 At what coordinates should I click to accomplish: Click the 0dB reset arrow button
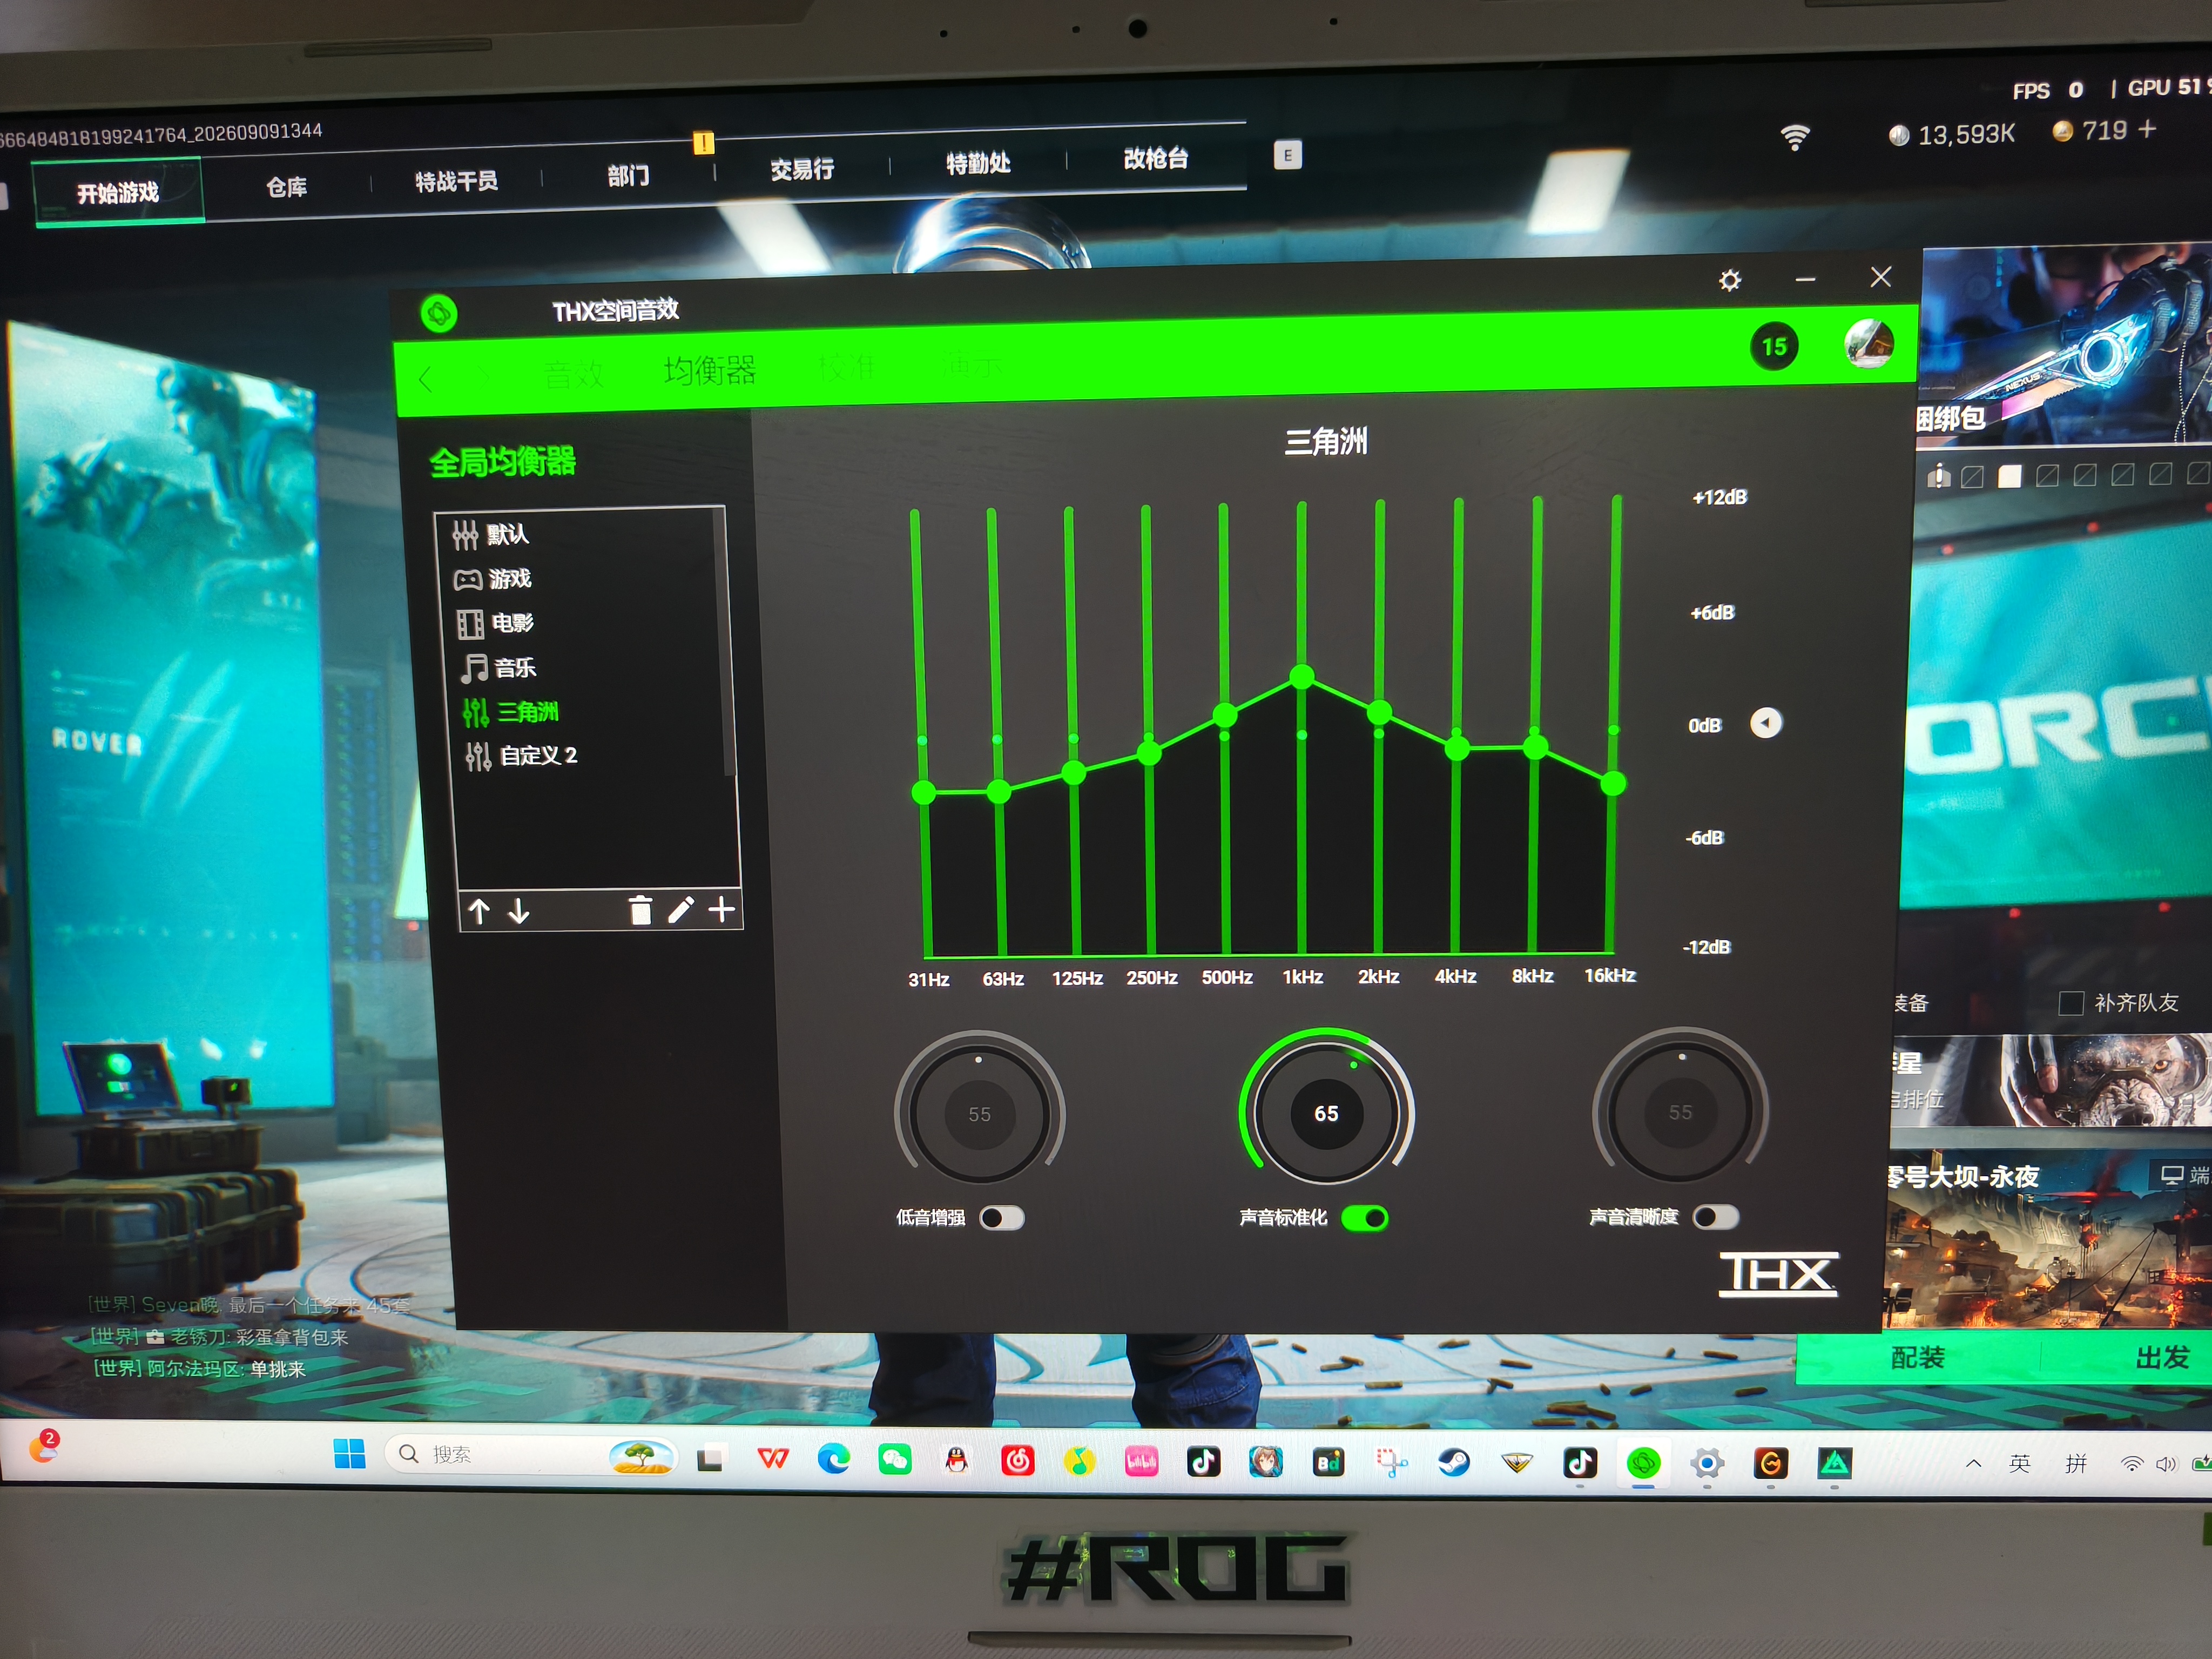pyautogui.click(x=1765, y=723)
